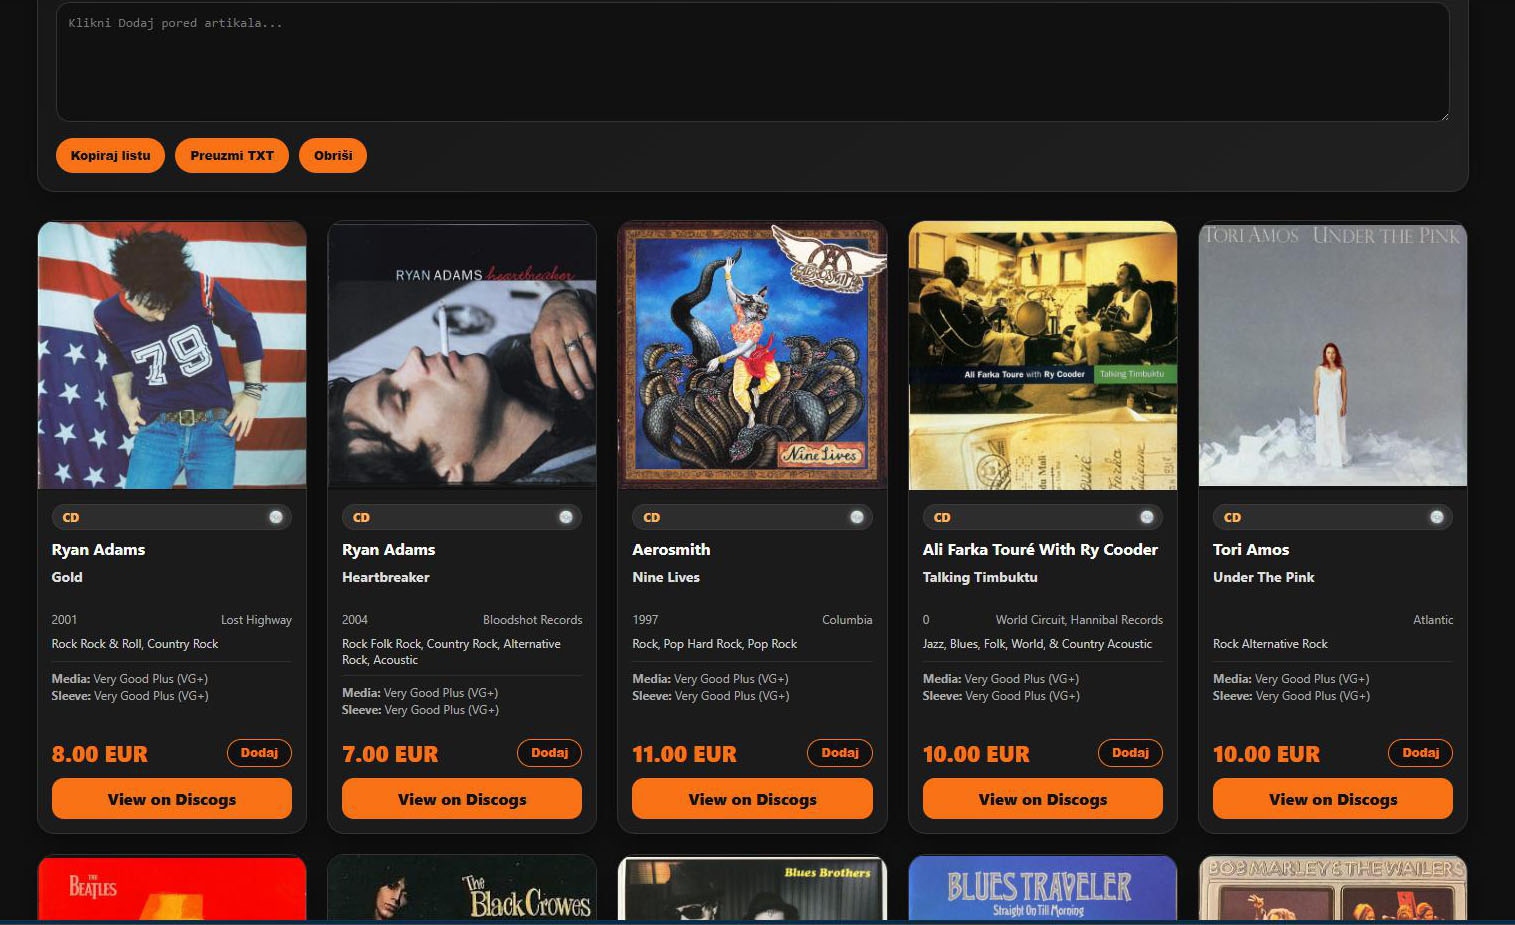Click the disc icon on Heartbreaker card
1515x925 pixels.
566,517
